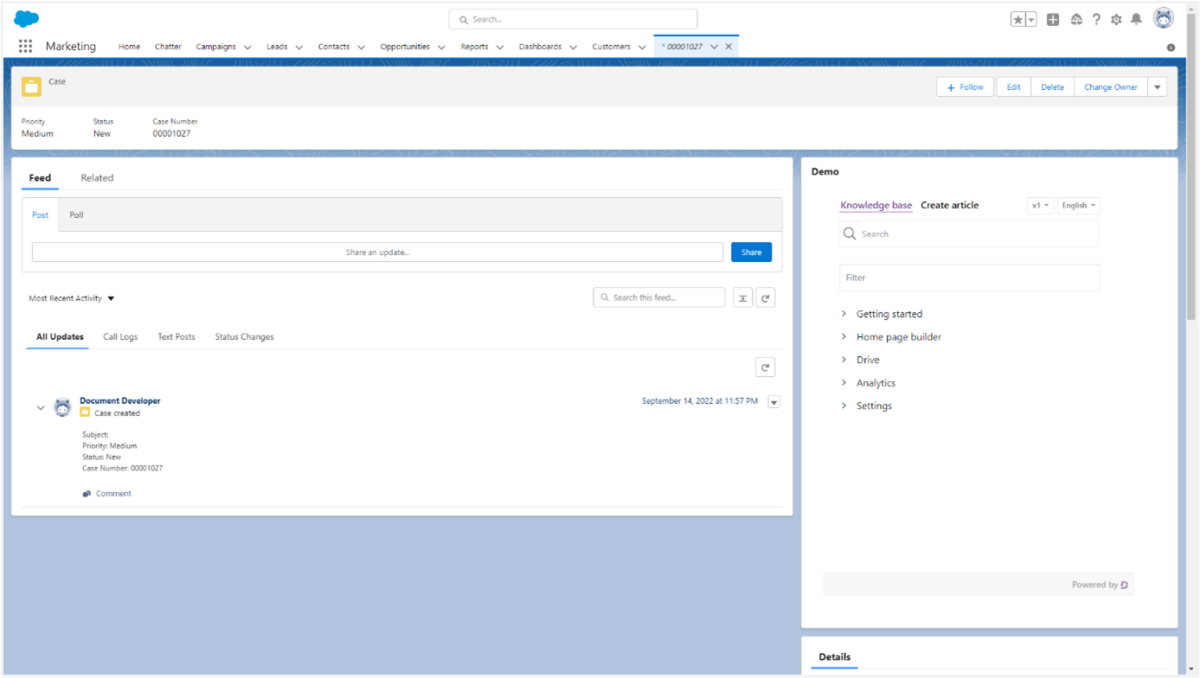Open the English language dropdown
The width and height of the screenshot is (1200, 678).
(1078, 205)
